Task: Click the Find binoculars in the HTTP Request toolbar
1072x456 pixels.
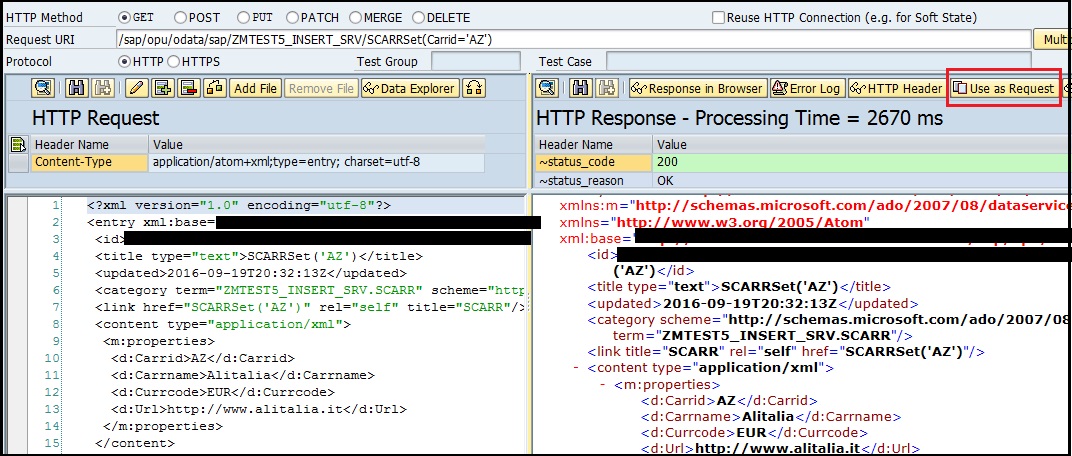Action: (75, 88)
